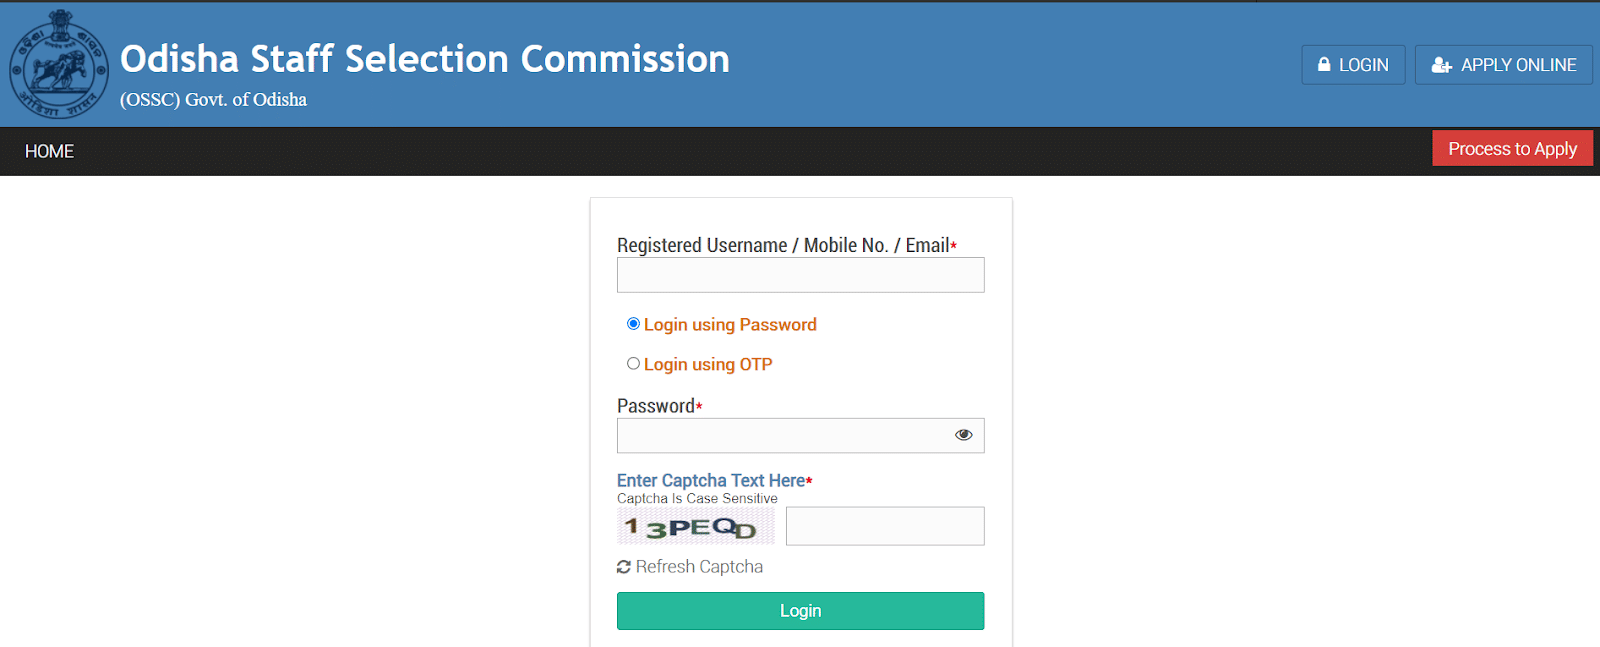Click the Refresh Captcha link
This screenshot has width=1600, height=647.
pos(700,566)
